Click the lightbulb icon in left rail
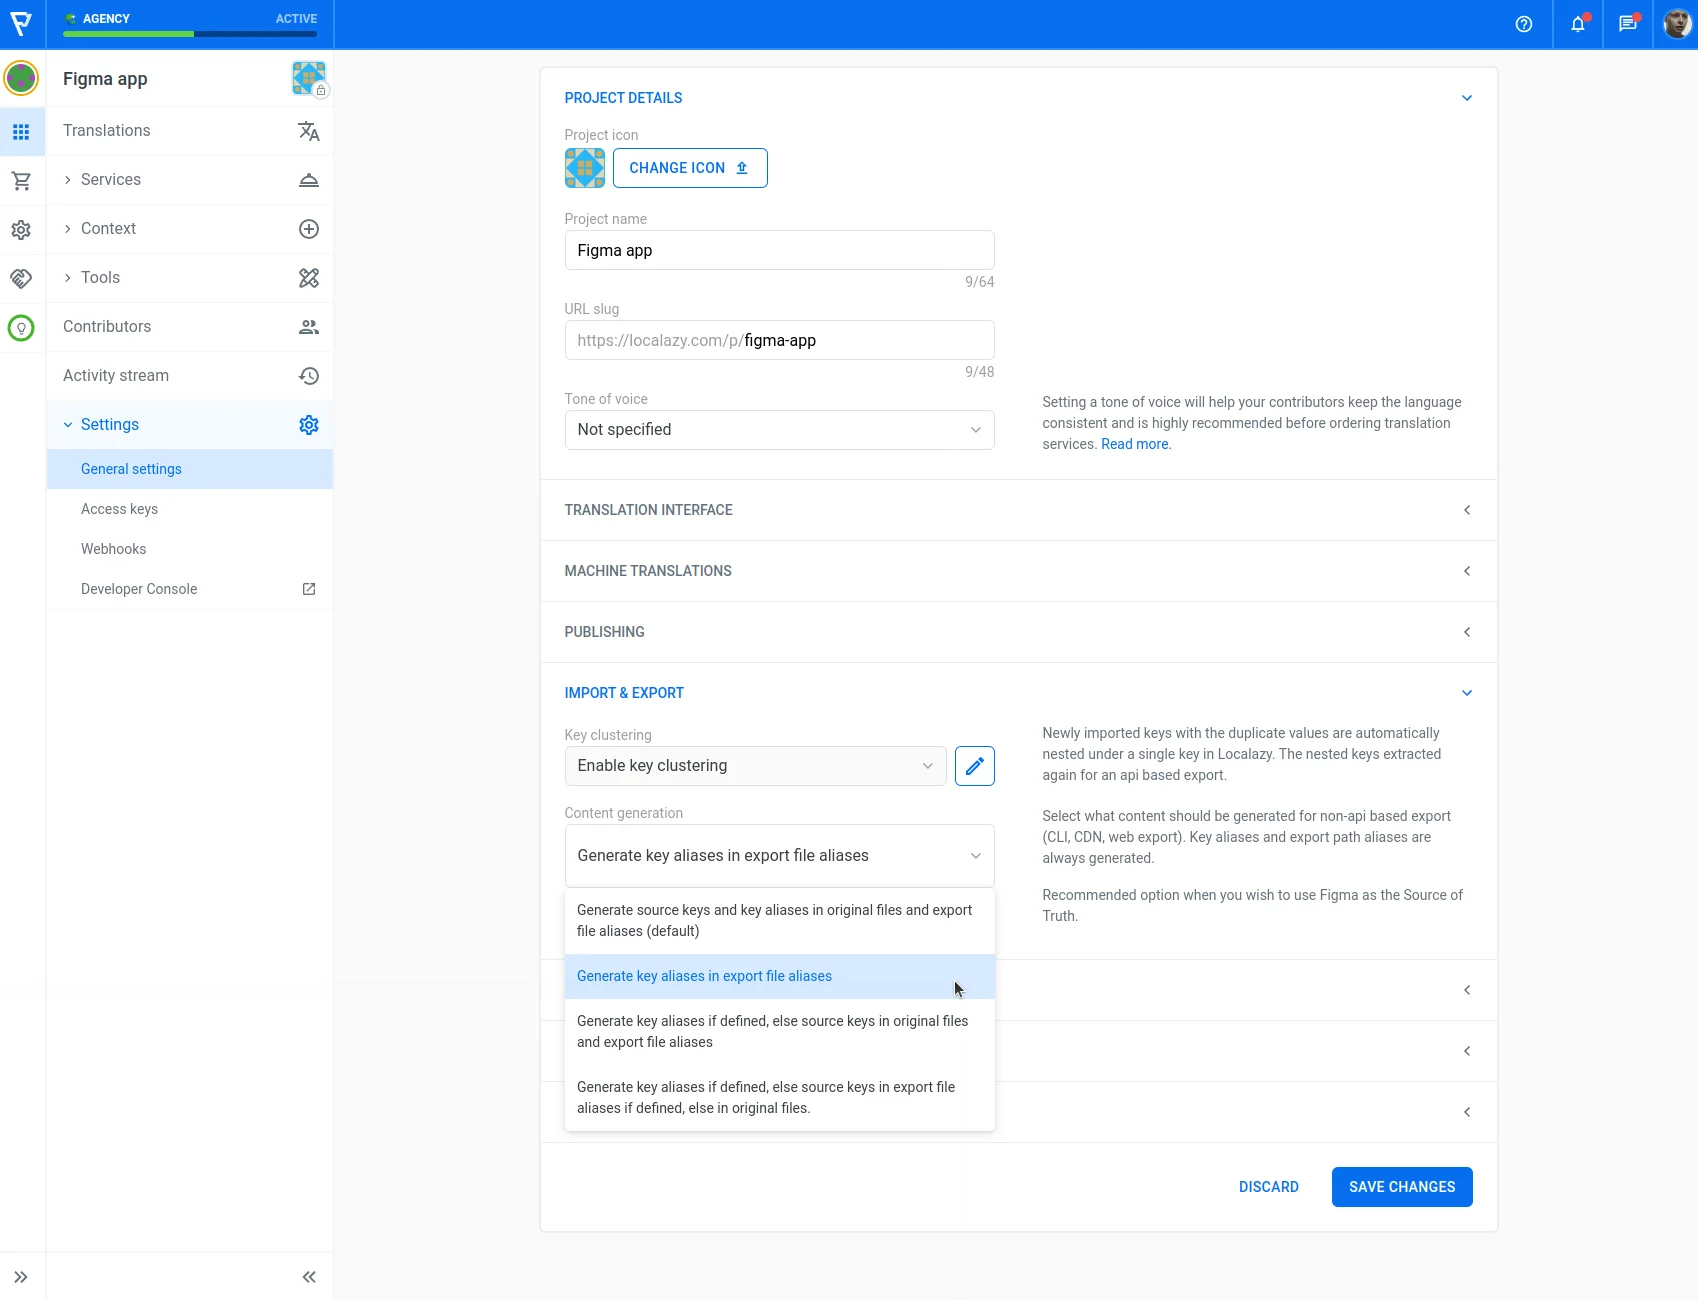 coord(21,328)
